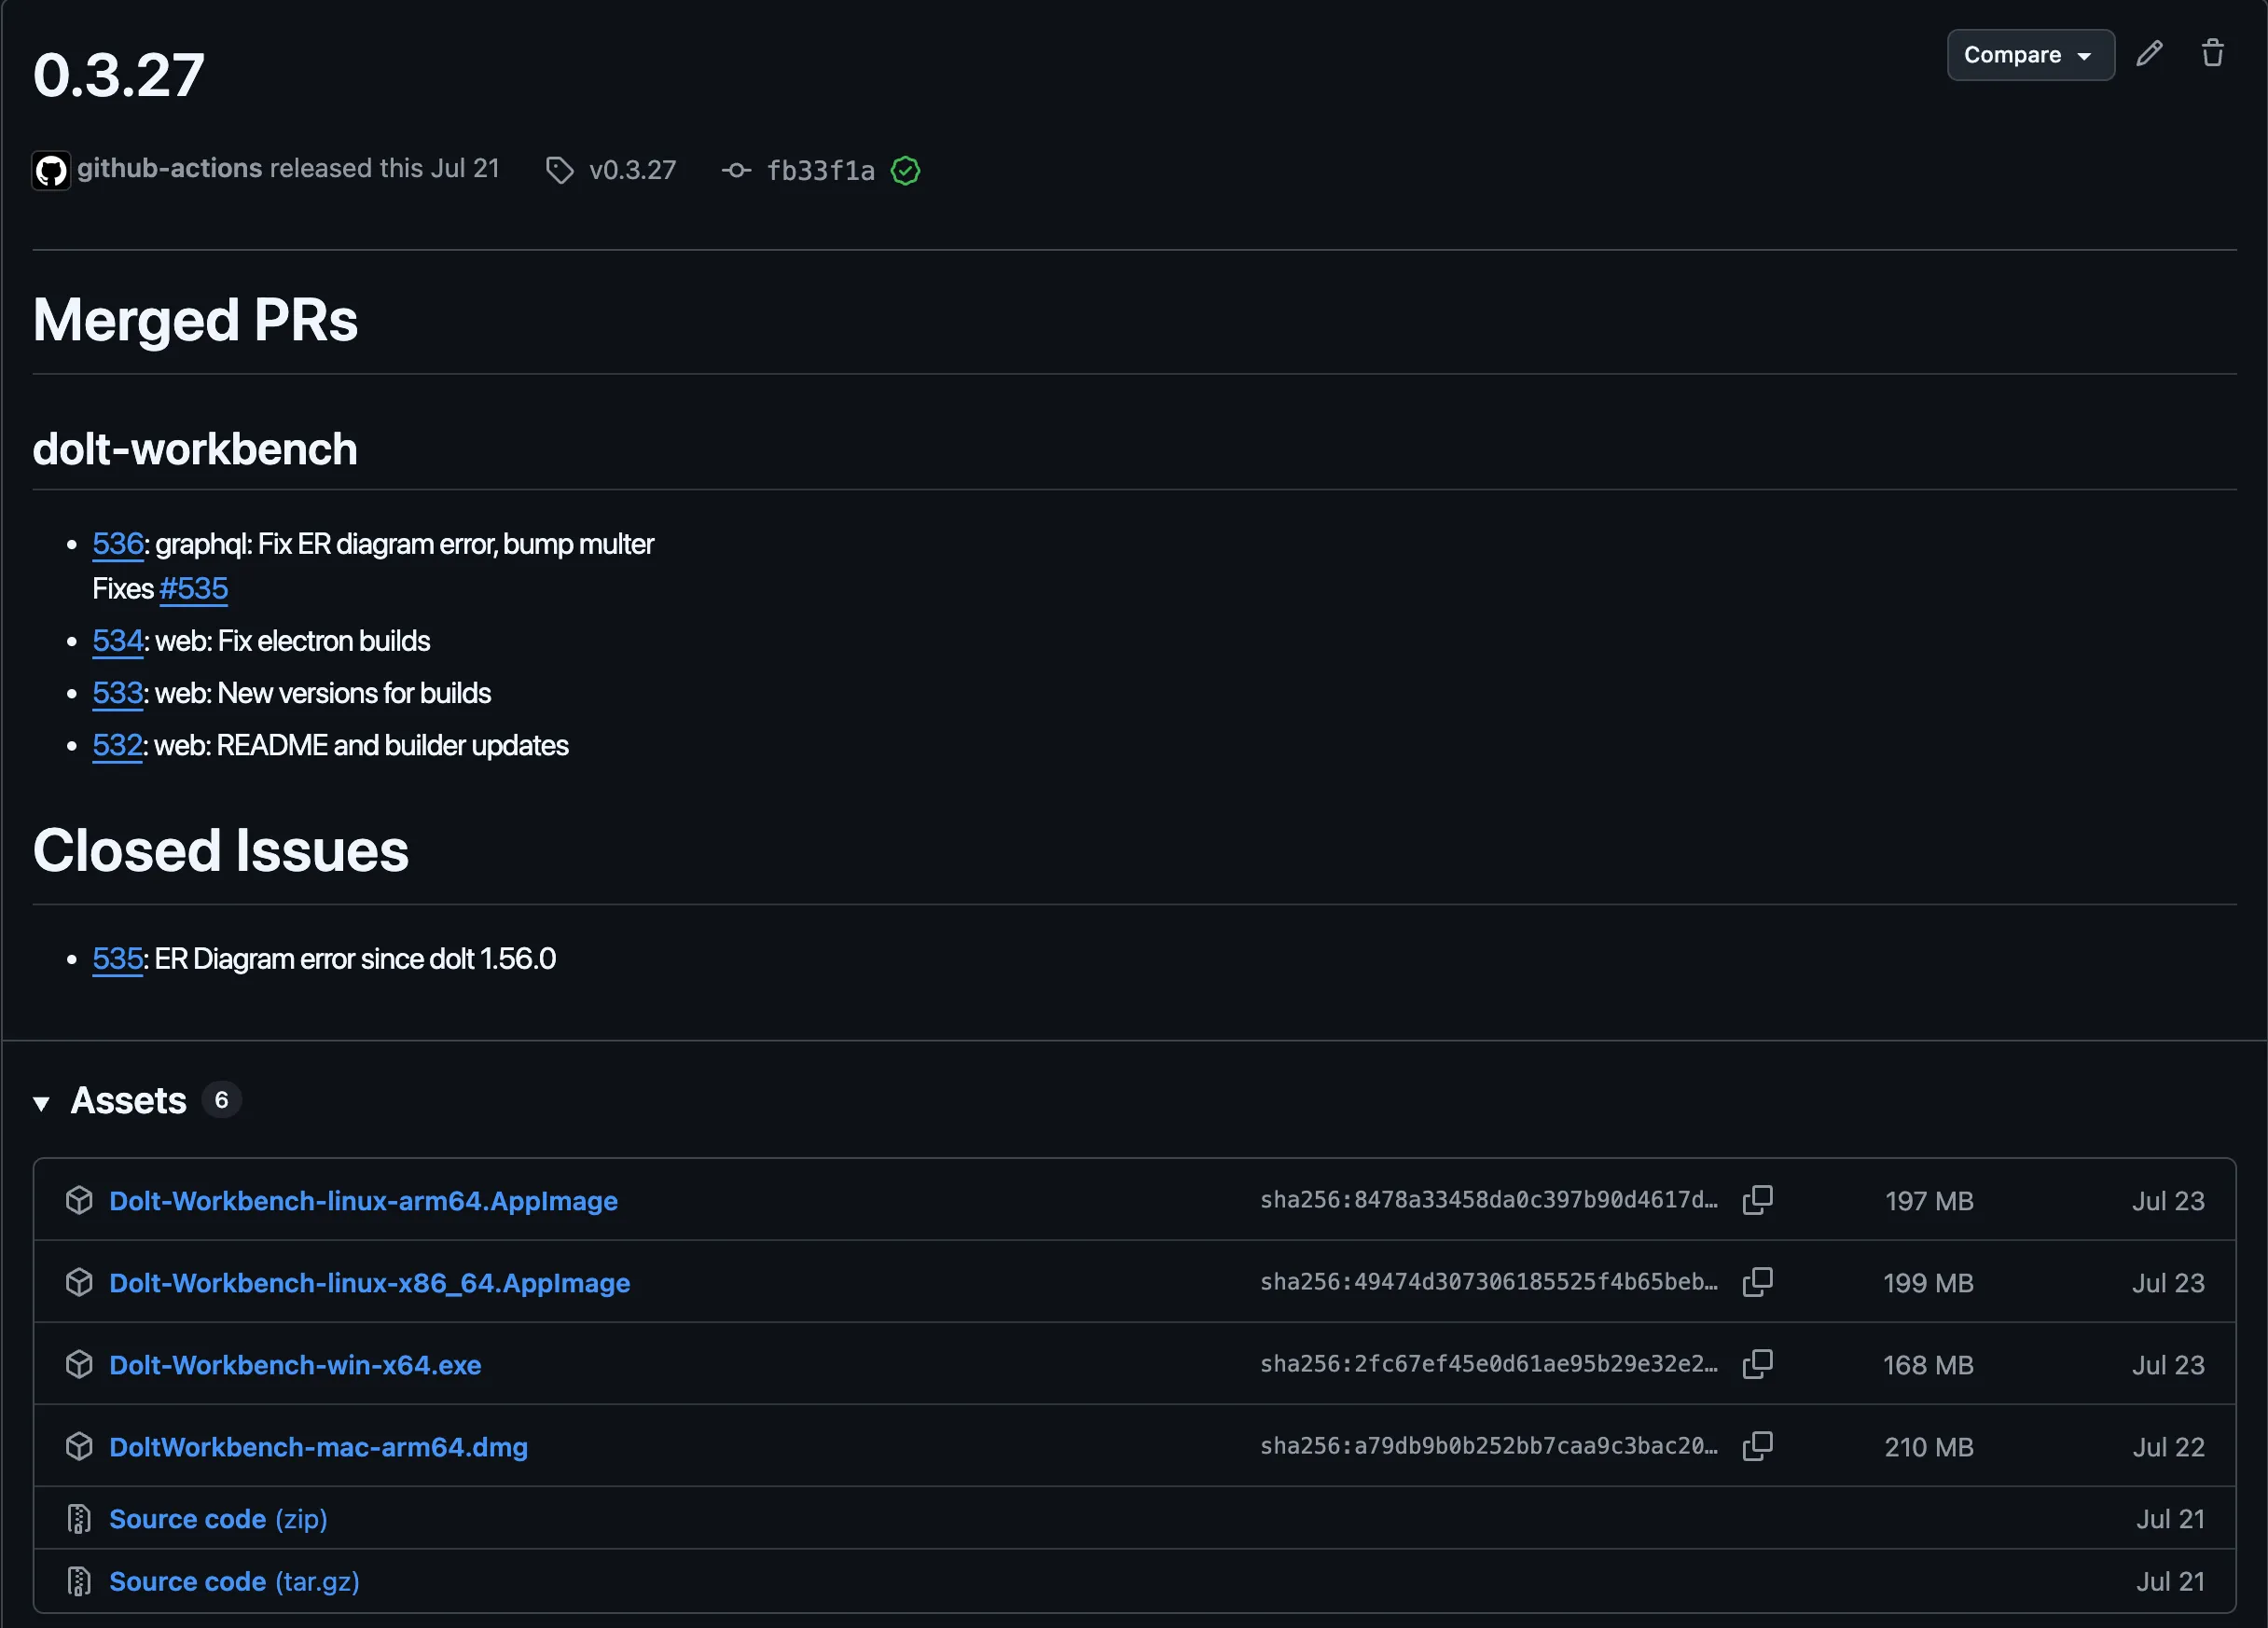Download DoltWorkbench-mac-arm64.dmg
The image size is (2268, 1628).
pyautogui.click(x=317, y=1447)
